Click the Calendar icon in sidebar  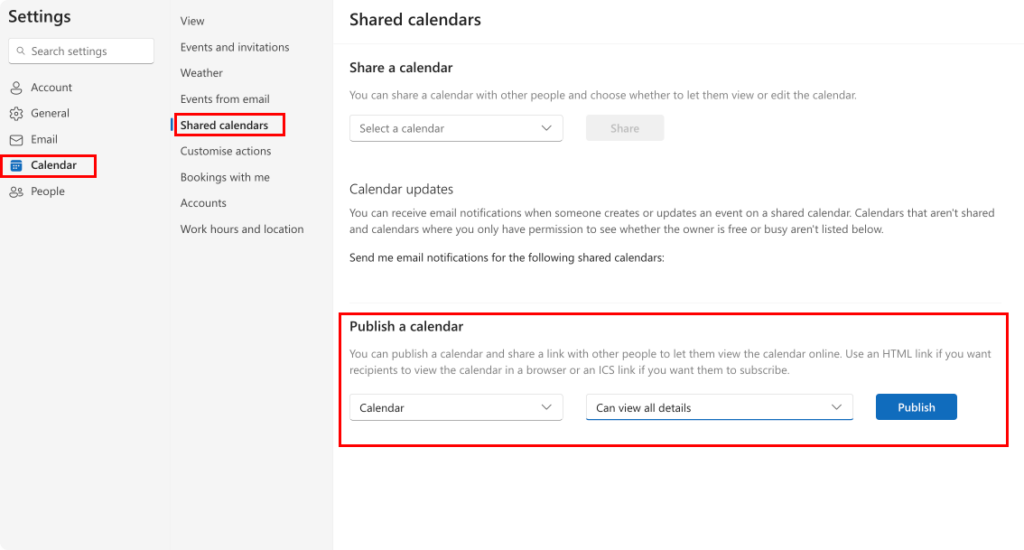(x=16, y=166)
